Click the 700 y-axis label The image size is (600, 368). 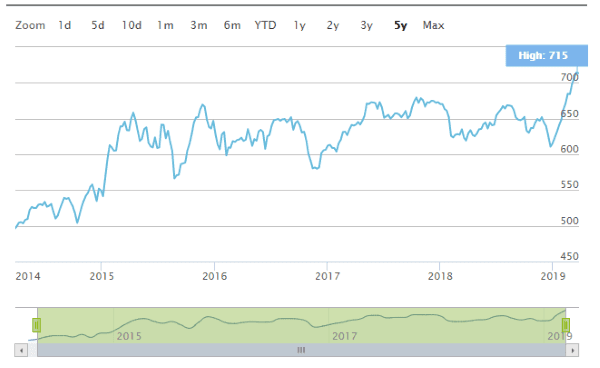click(569, 78)
